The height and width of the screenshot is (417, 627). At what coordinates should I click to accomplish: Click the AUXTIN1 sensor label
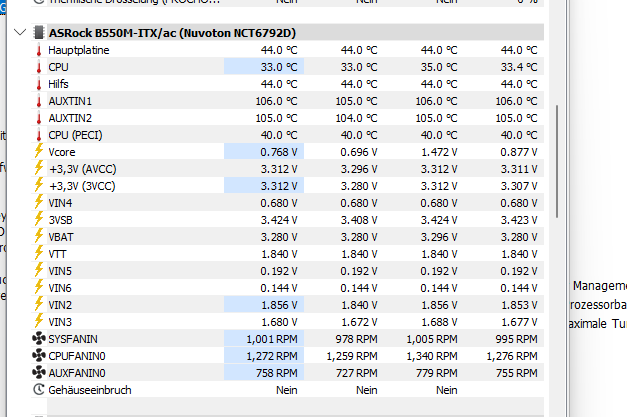tap(70, 101)
